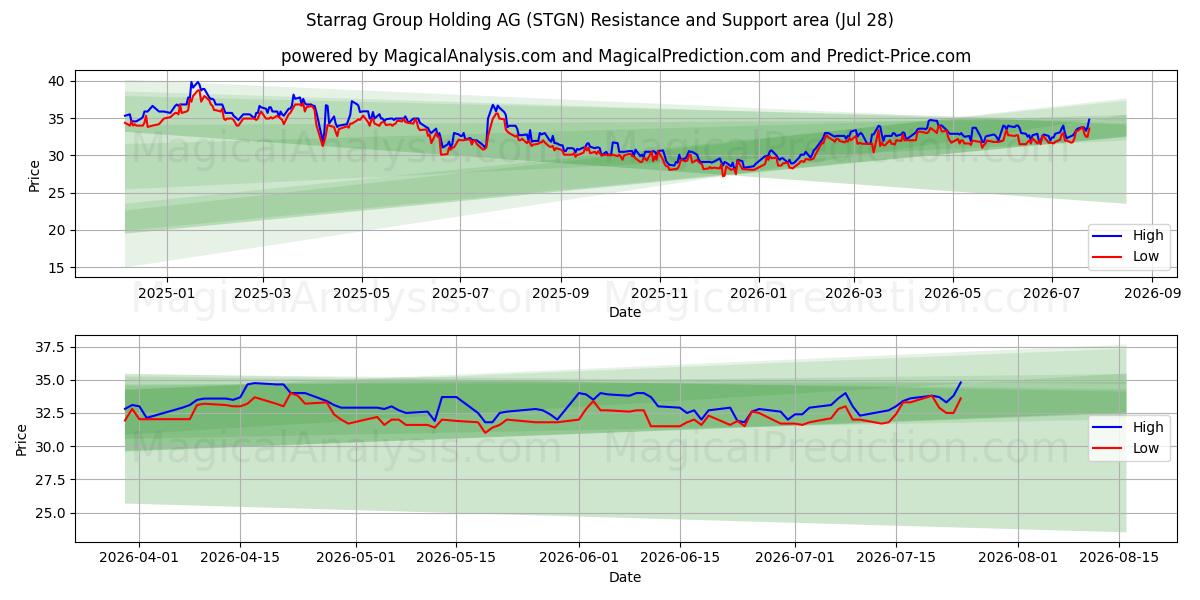Click the 2026-07-01 tick label in lower chart
The image size is (1200, 600).
[796, 560]
